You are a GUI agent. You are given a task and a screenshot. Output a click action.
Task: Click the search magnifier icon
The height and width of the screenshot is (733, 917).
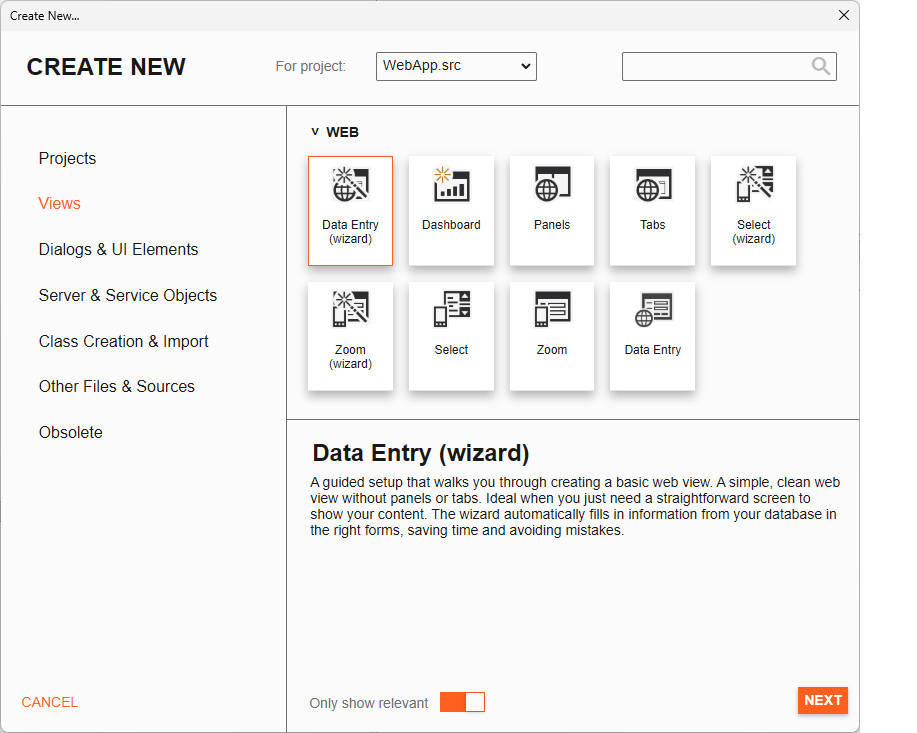point(821,66)
